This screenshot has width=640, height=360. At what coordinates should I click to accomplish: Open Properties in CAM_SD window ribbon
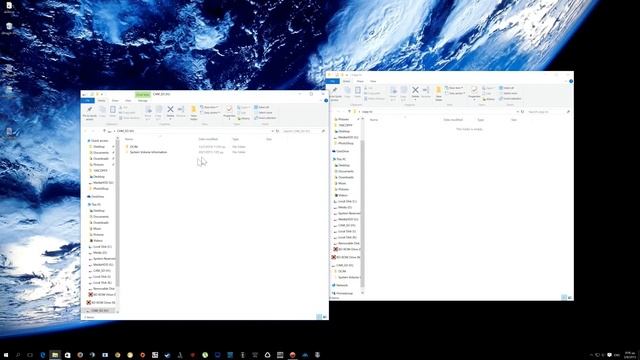coord(229,111)
